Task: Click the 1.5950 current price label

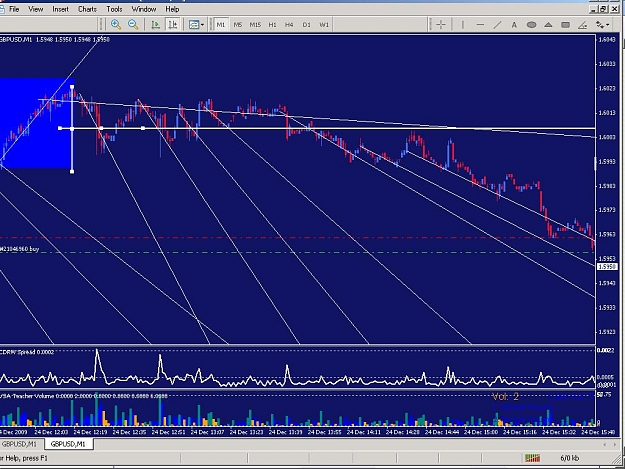Action: pos(607,267)
